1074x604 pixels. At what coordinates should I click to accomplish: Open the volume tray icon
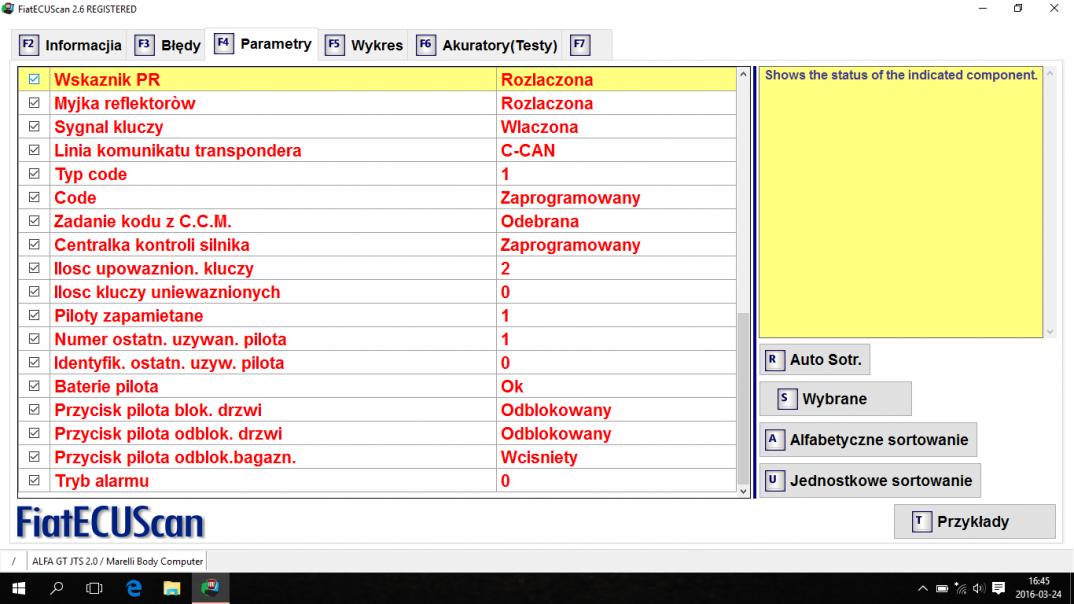[979, 588]
